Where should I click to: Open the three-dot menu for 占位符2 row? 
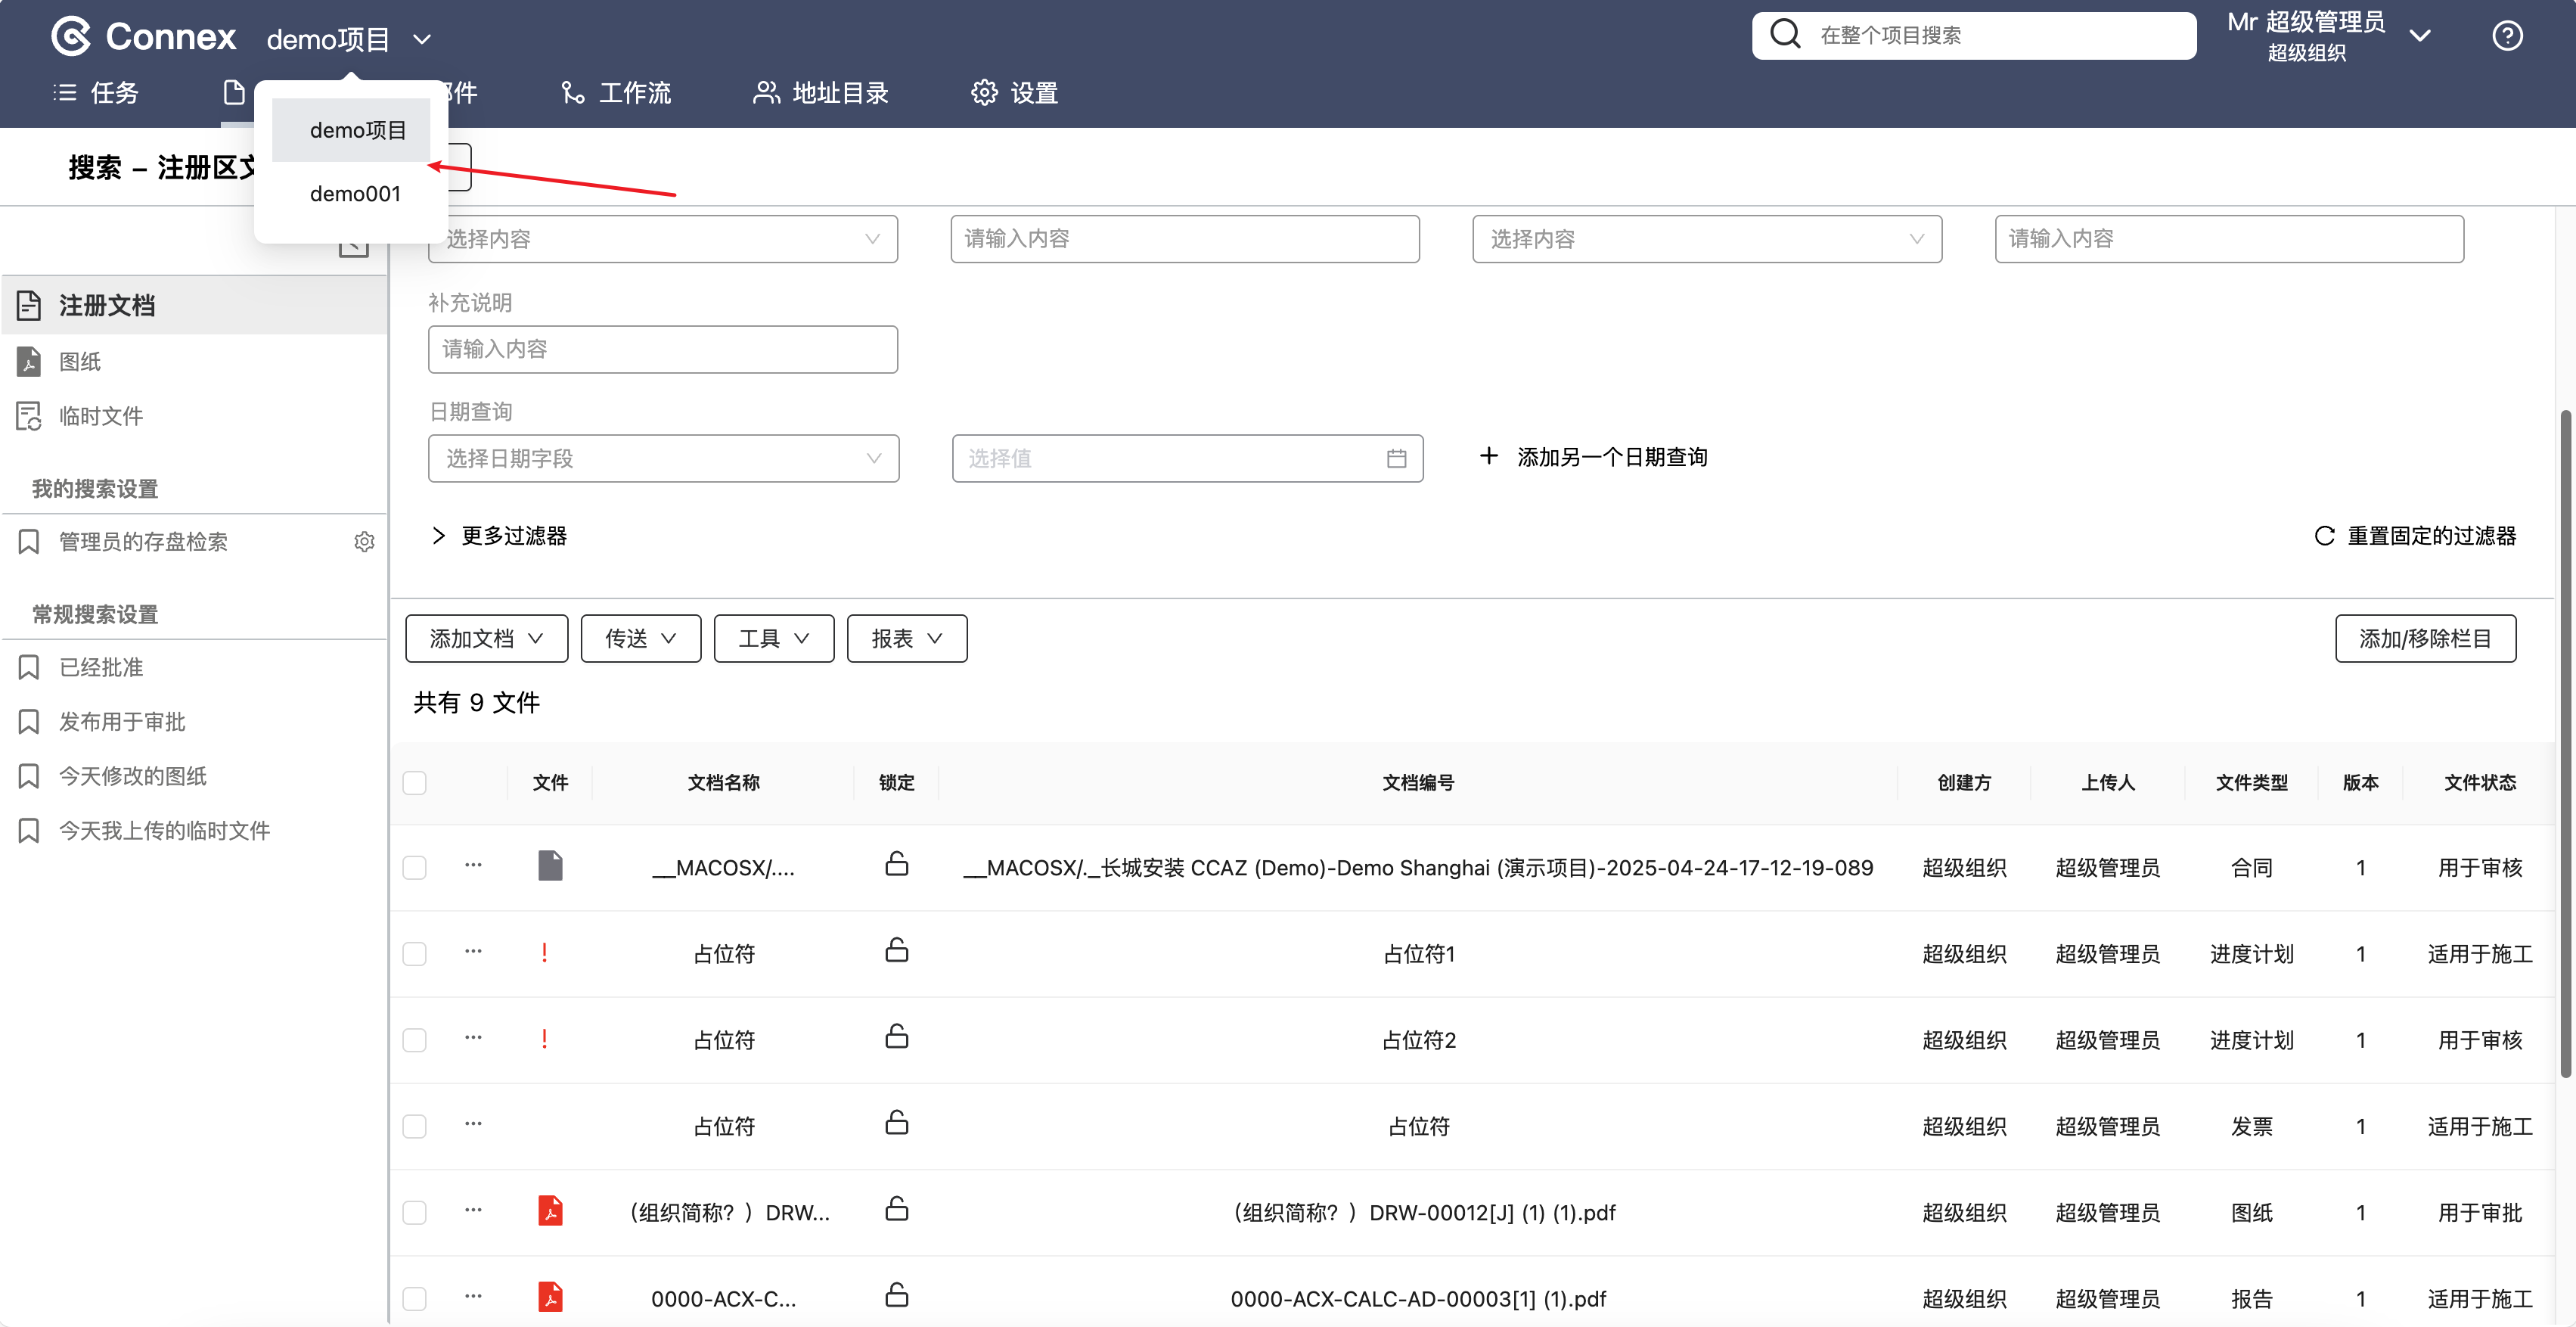point(473,1037)
